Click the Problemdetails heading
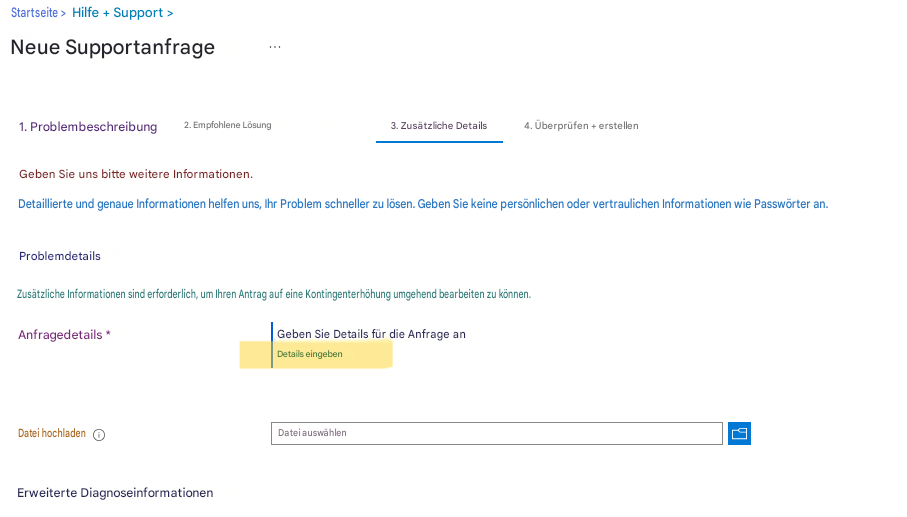Image resolution: width=907 pixels, height=517 pixels. [60, 256]
